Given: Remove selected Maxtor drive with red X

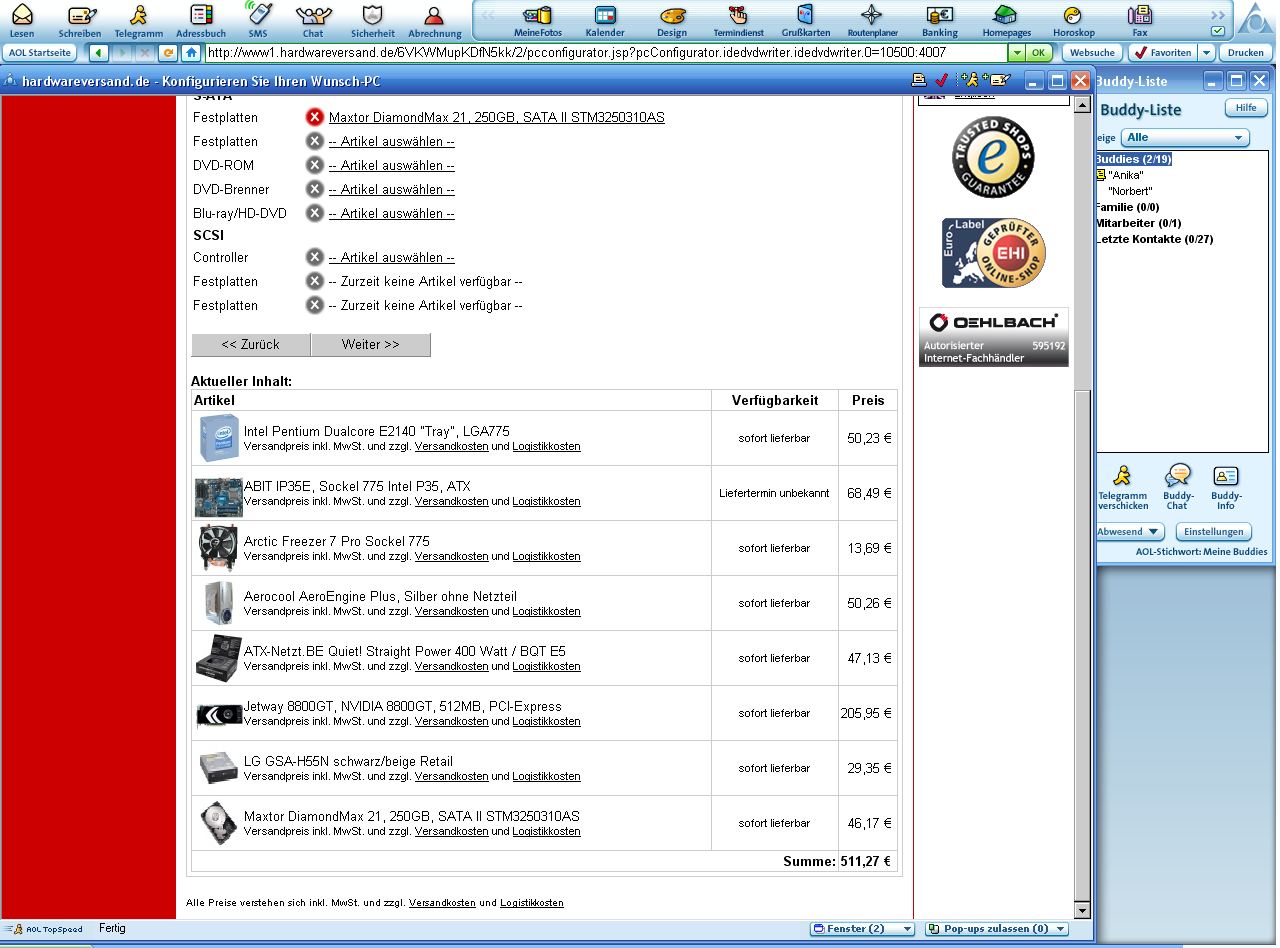Looking at the screenshot, I should pos(315,117).
